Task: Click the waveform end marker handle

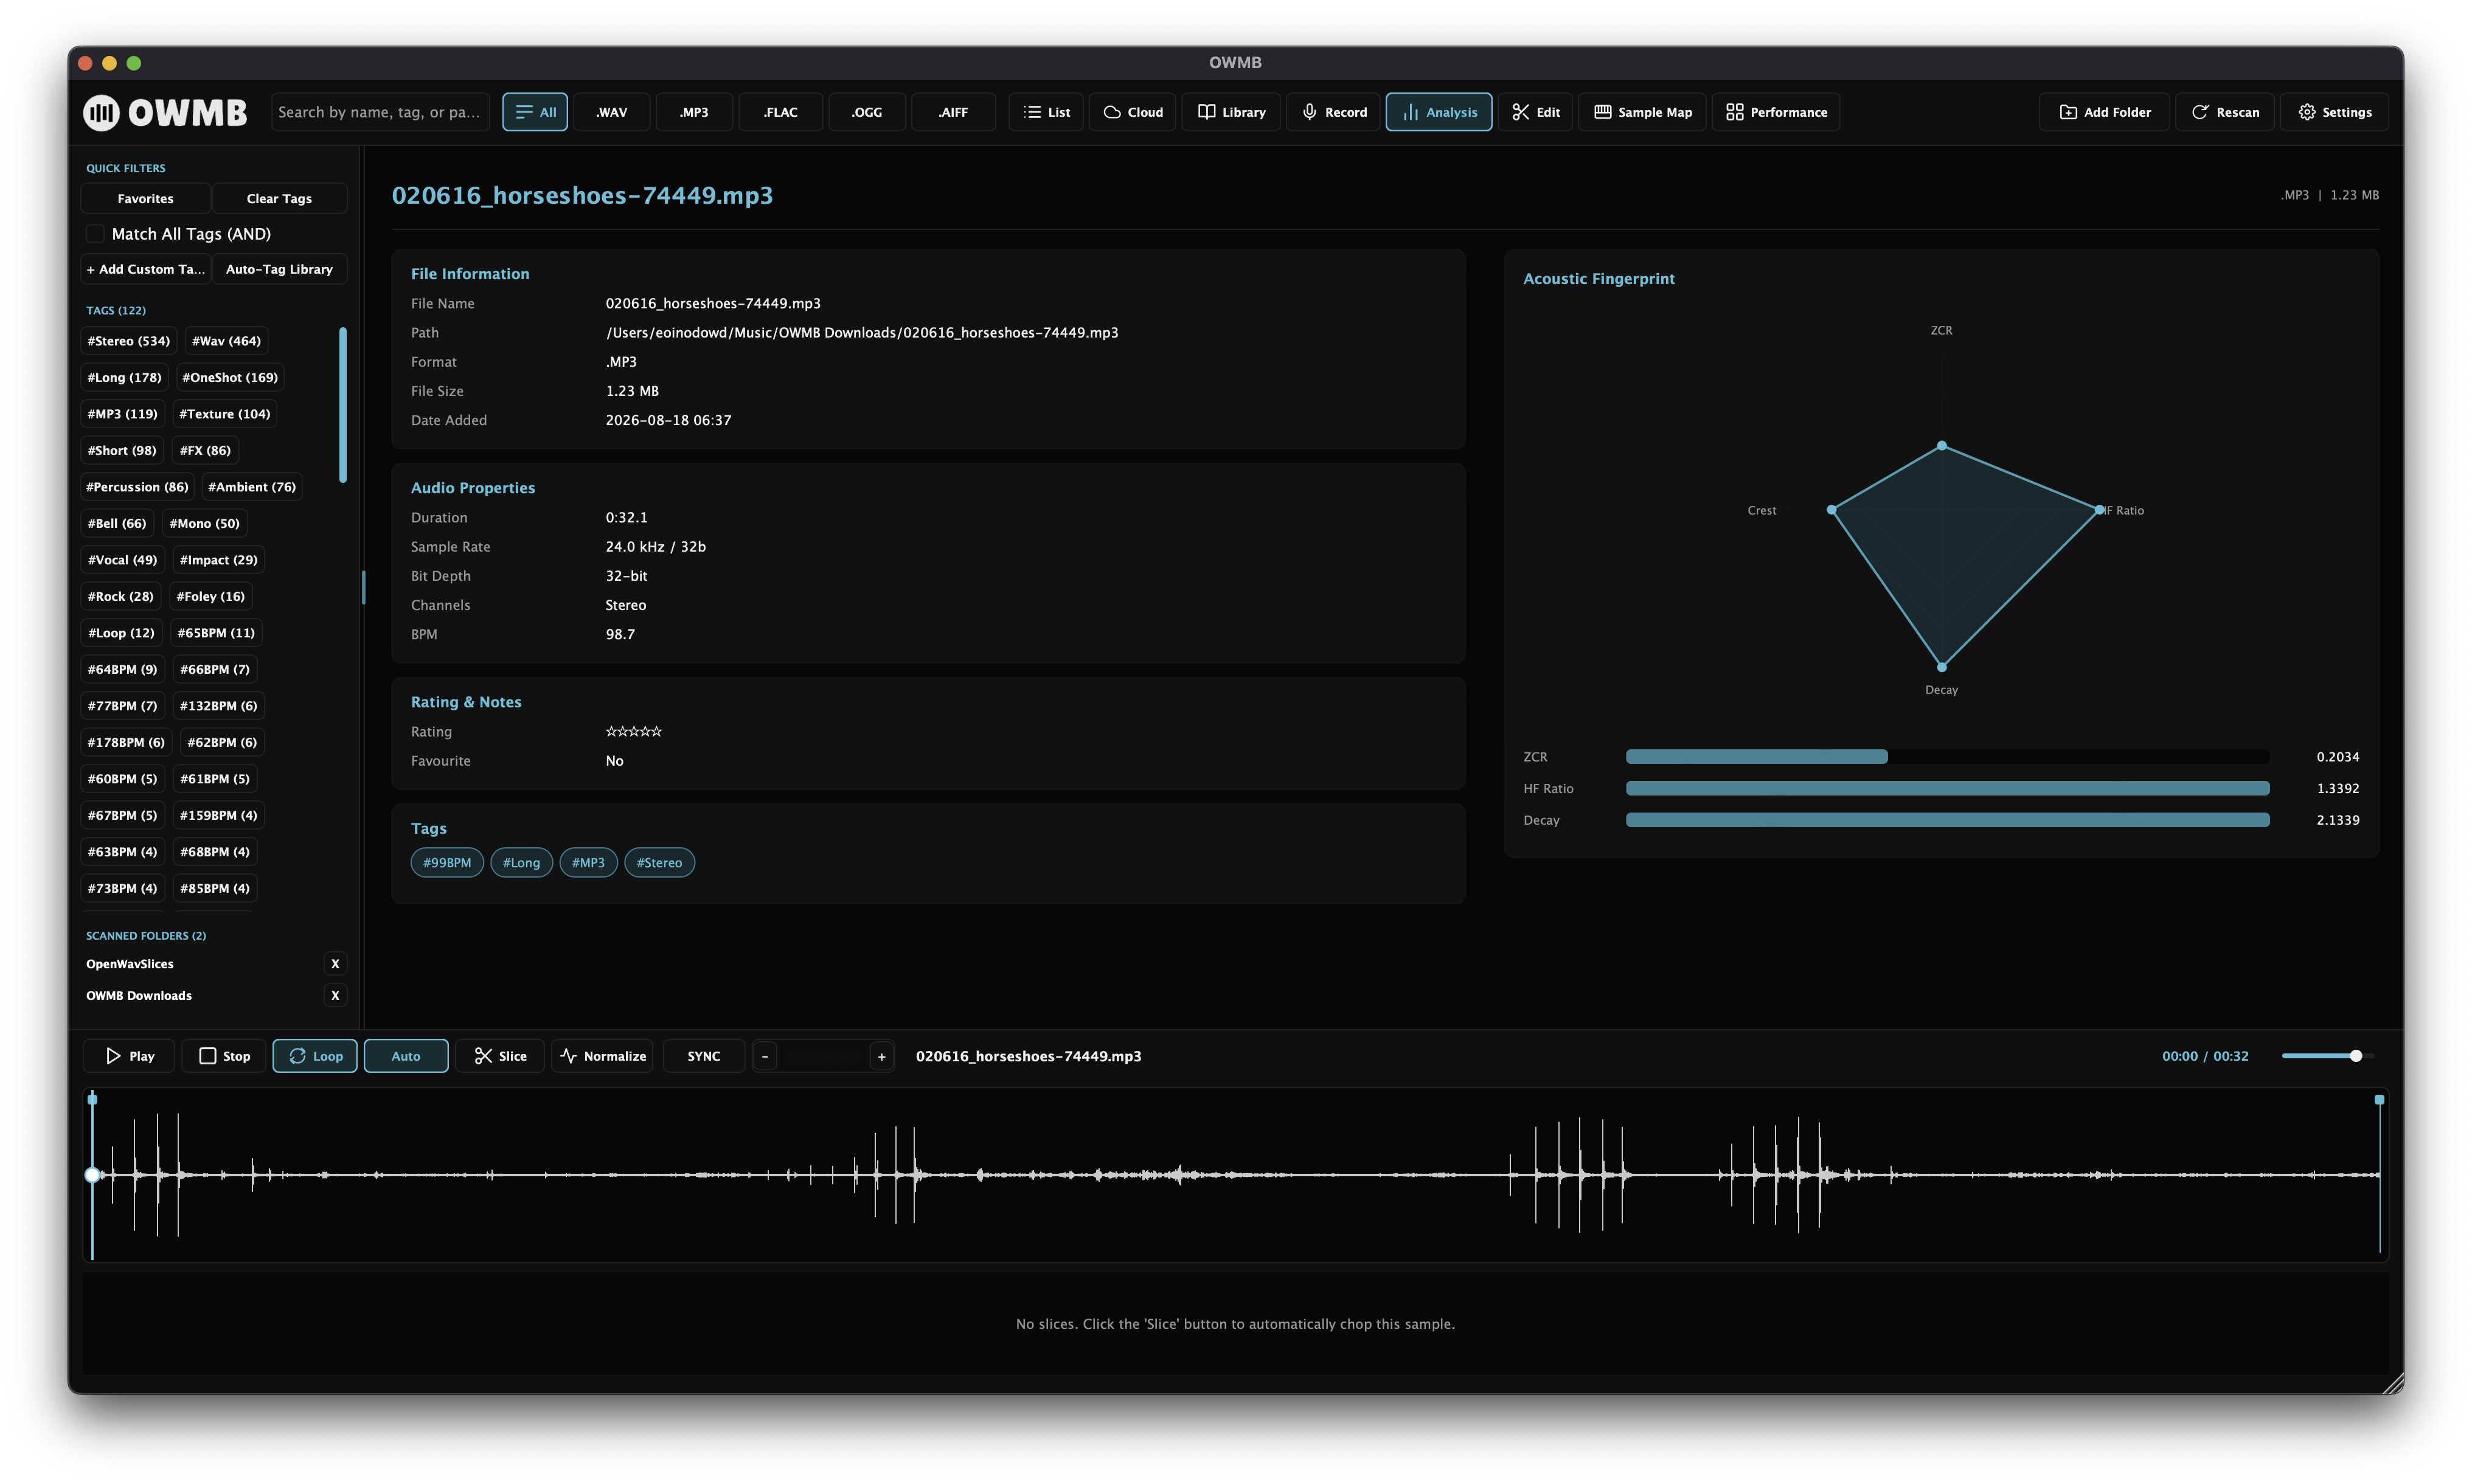Action: coord(2379,1099)
